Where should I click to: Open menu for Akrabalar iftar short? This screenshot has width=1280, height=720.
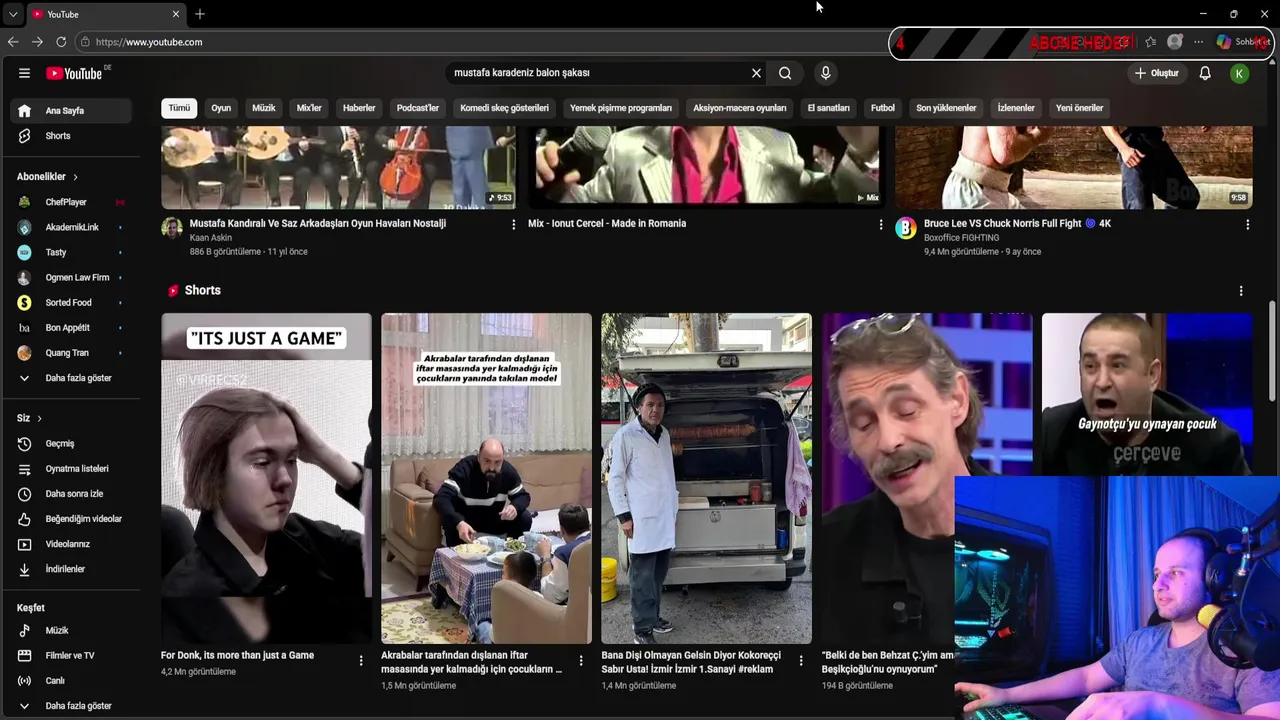[581, 660]
